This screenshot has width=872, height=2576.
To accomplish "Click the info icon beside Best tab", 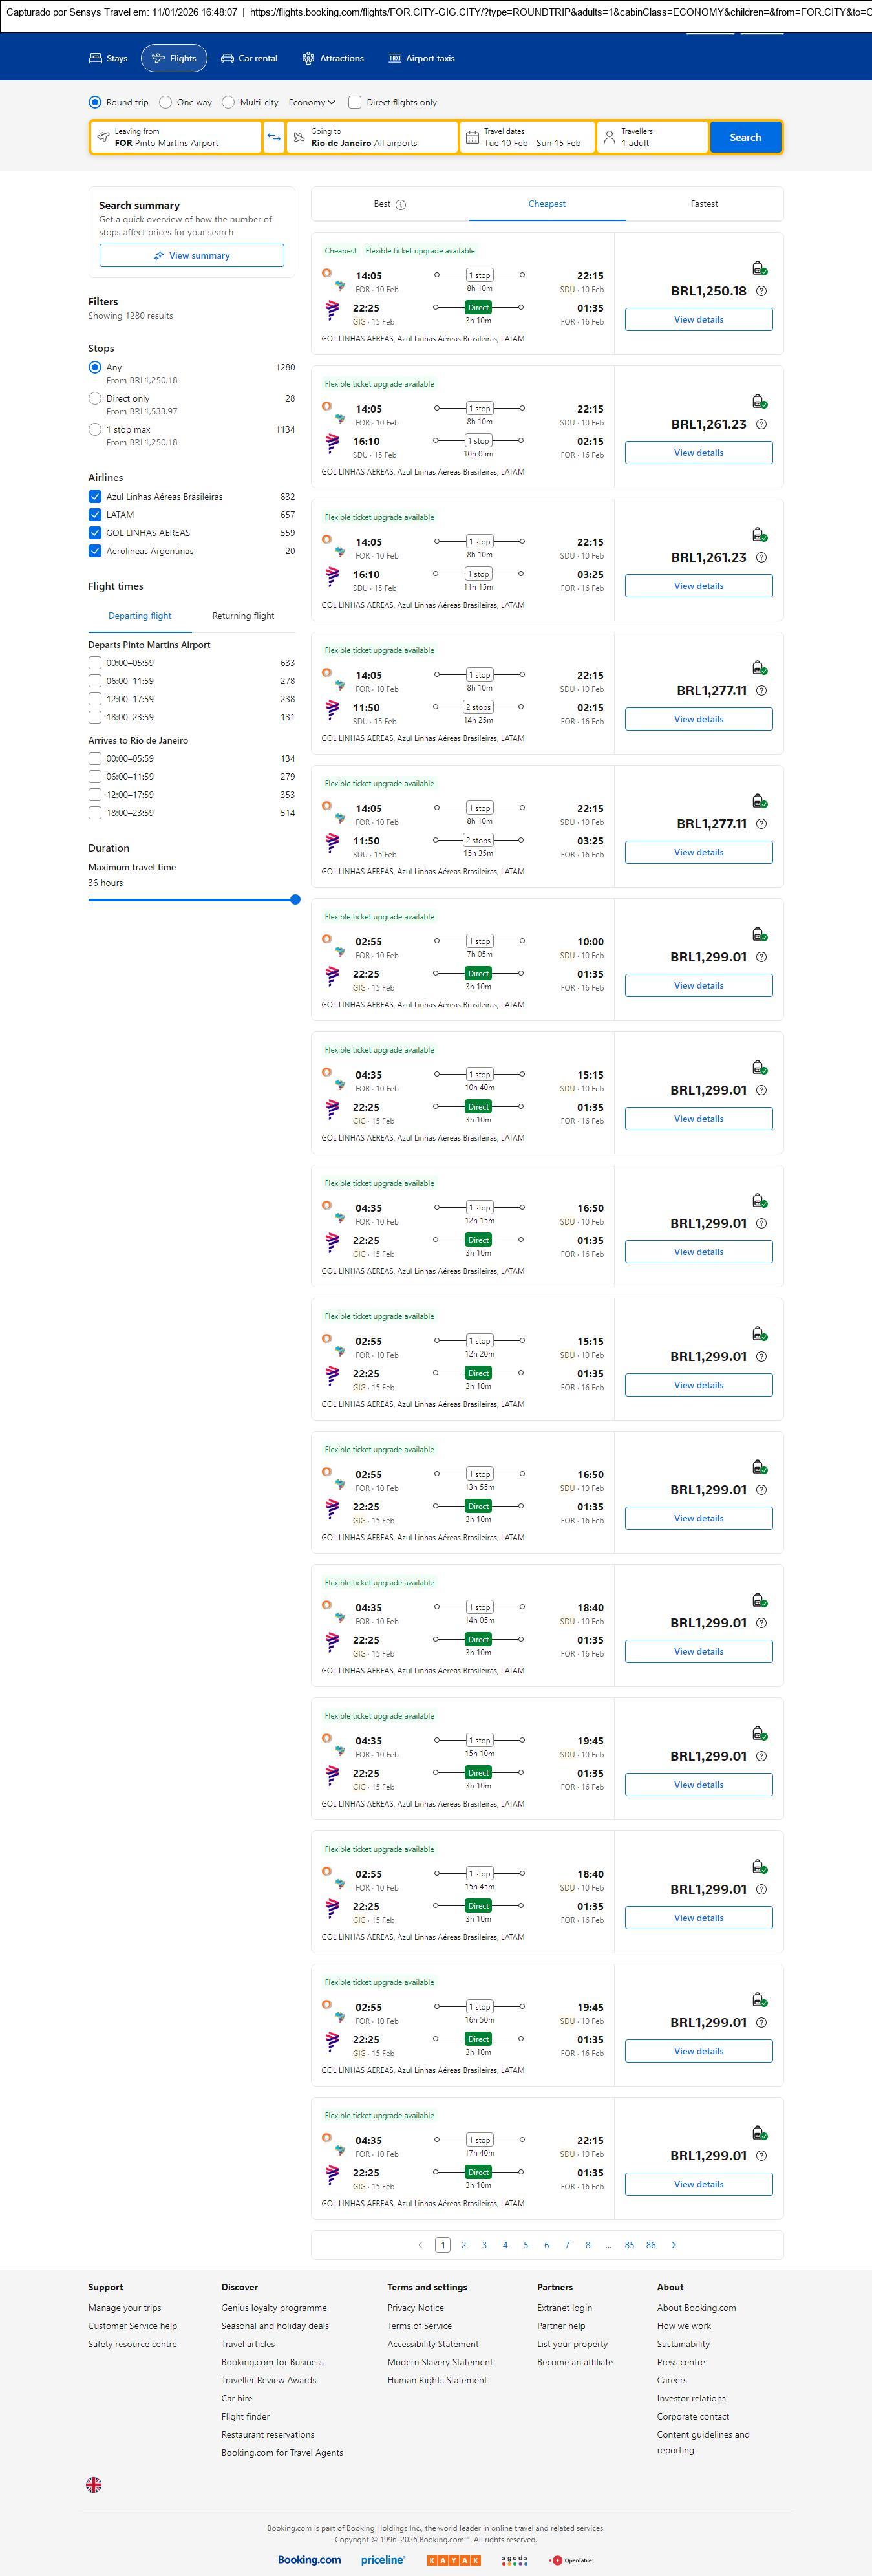I will click(401, 205).
